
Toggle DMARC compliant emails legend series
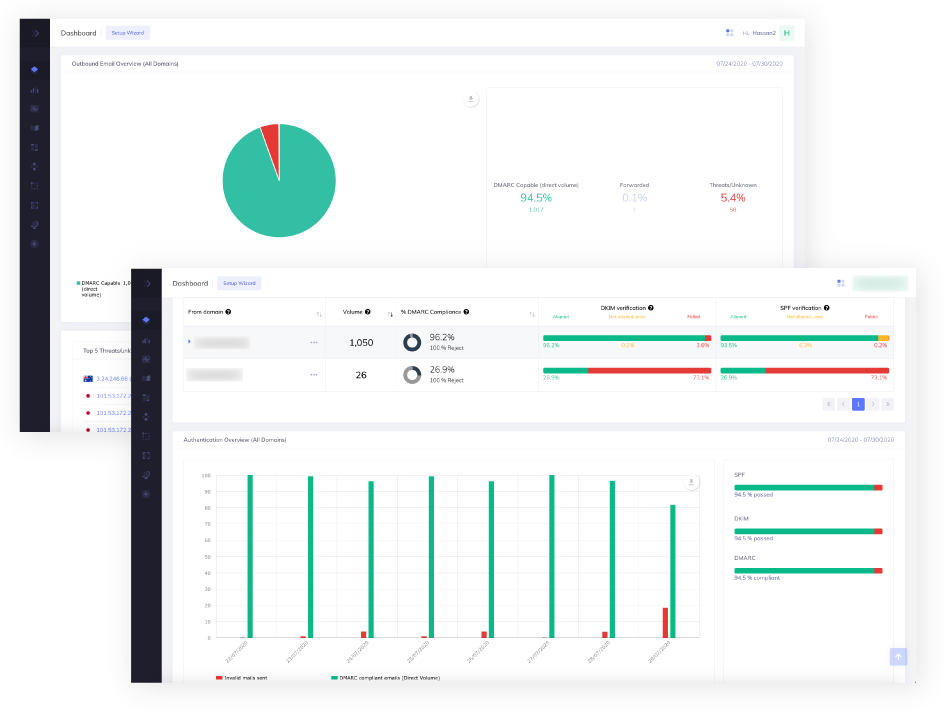[x=386, y=678]
